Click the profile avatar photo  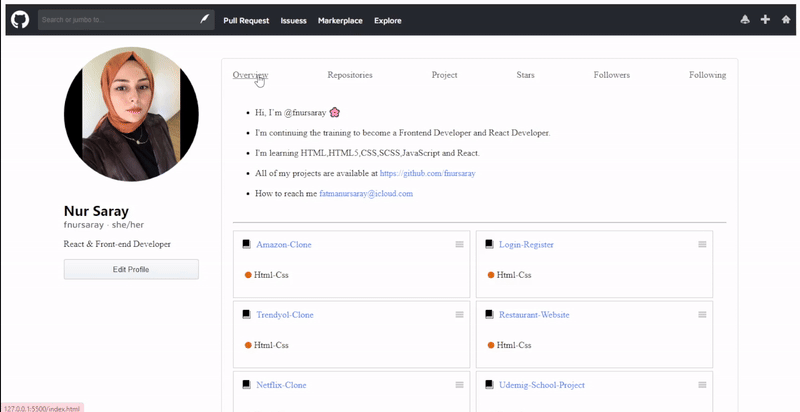pyautogui.click(x=131, y=114)
